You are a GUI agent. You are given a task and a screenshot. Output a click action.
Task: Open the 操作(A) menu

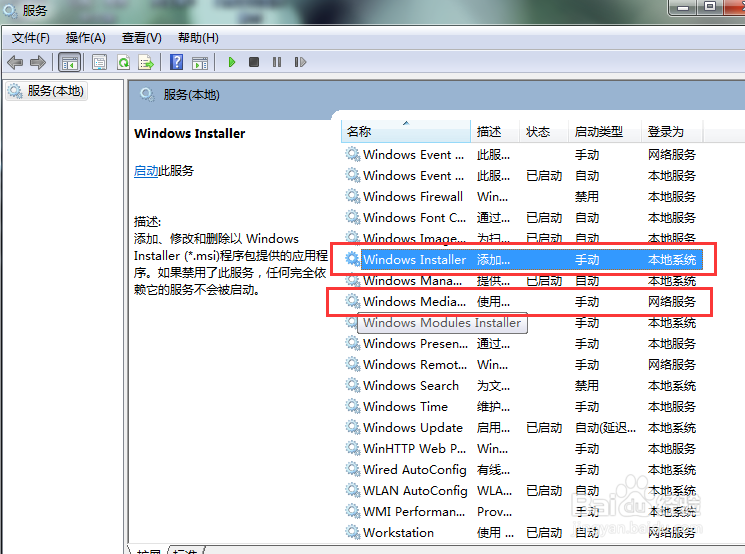tap(86, 38)
